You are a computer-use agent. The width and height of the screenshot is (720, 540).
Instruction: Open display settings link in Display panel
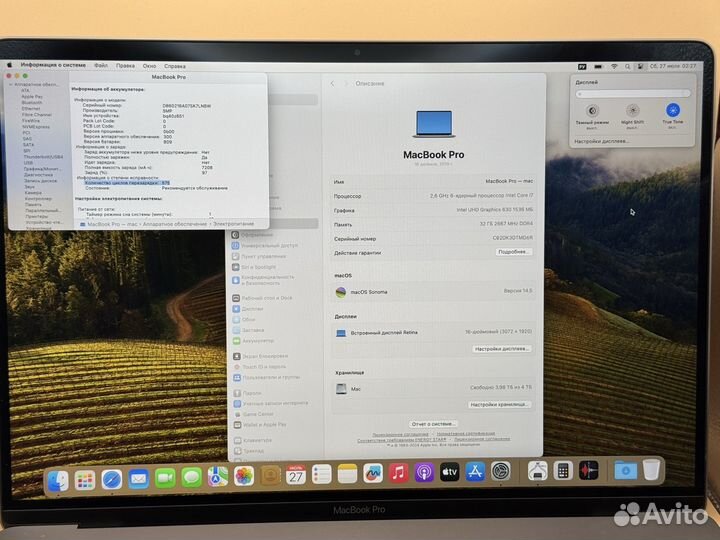coord(602,141)
